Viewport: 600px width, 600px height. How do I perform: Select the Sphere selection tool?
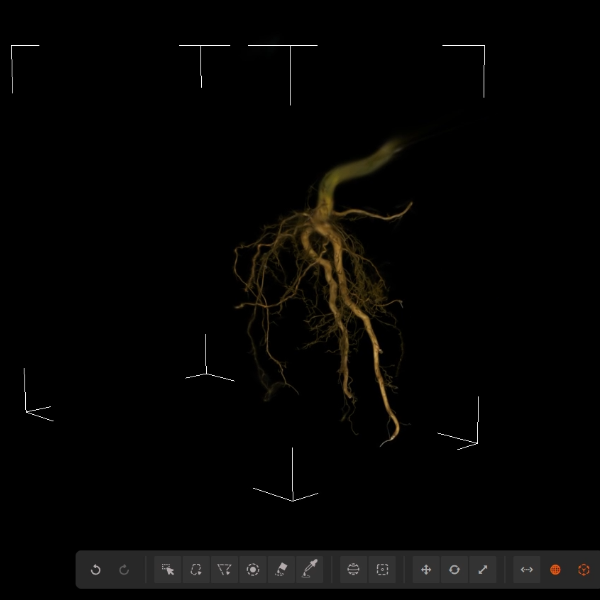(353, 569)
